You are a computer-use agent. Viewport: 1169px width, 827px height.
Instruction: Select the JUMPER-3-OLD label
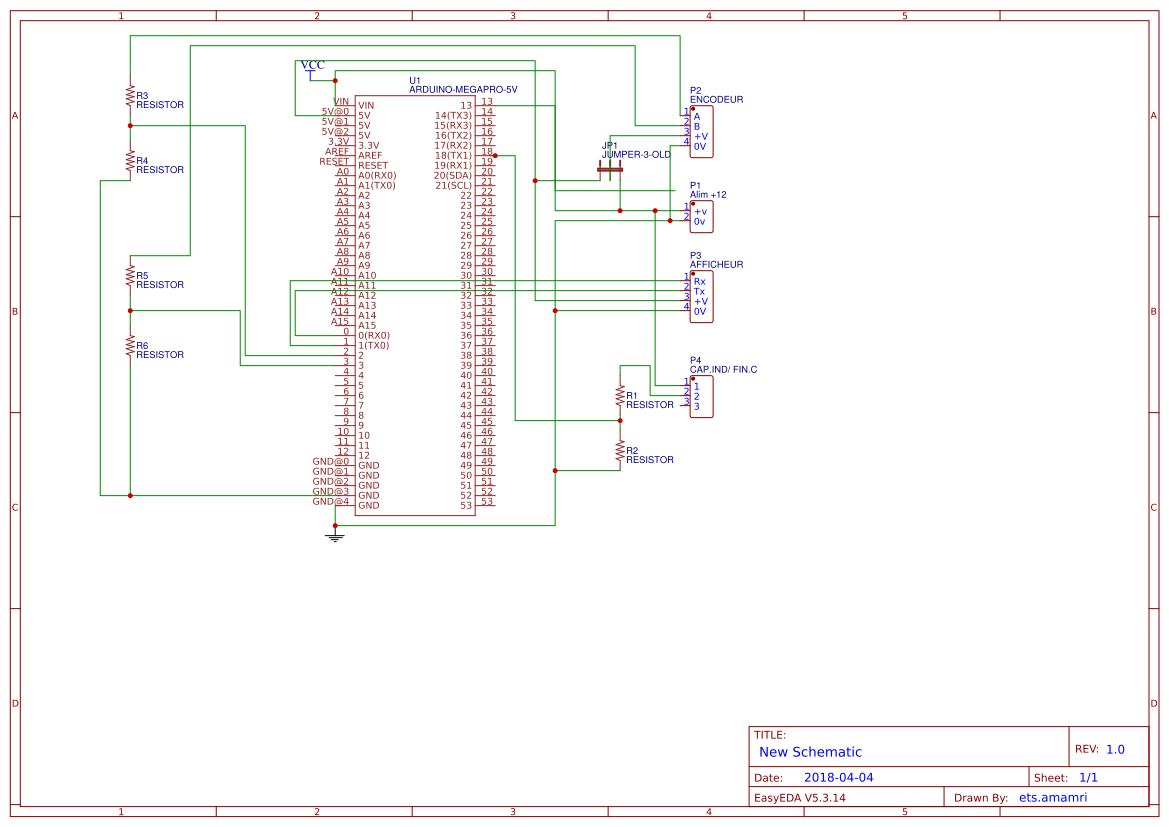(637, 155)
